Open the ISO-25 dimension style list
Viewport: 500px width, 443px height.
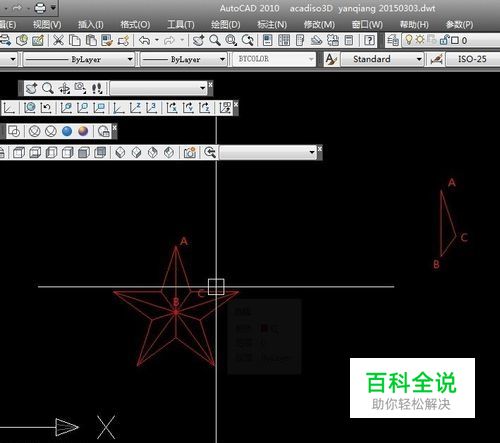473,60
